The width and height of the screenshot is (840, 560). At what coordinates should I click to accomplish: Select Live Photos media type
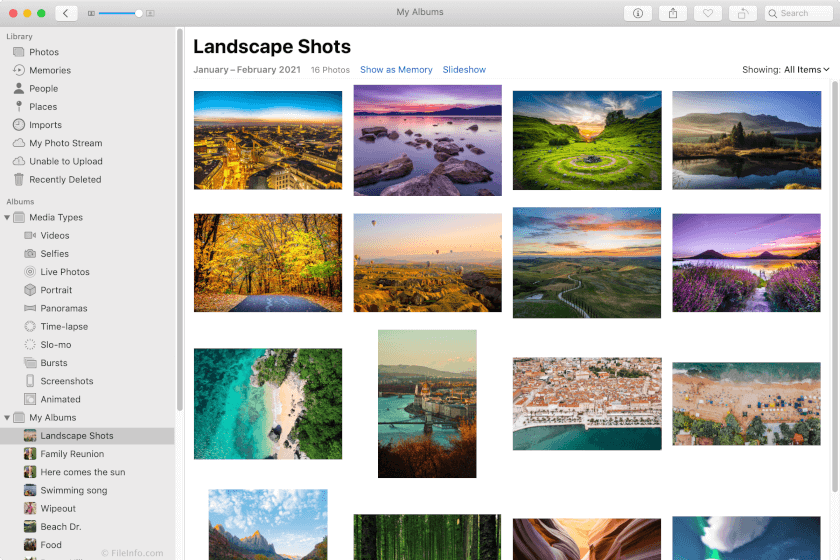(x=87, y=272)
